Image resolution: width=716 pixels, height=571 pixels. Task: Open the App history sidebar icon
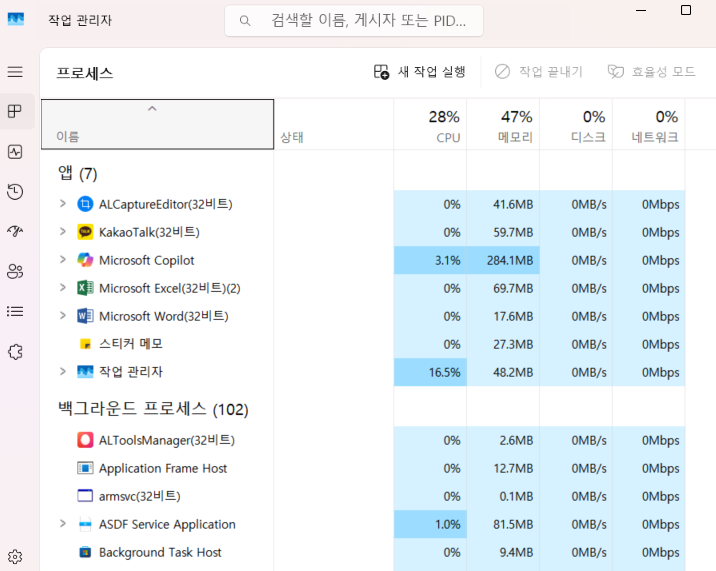[15, 191]
